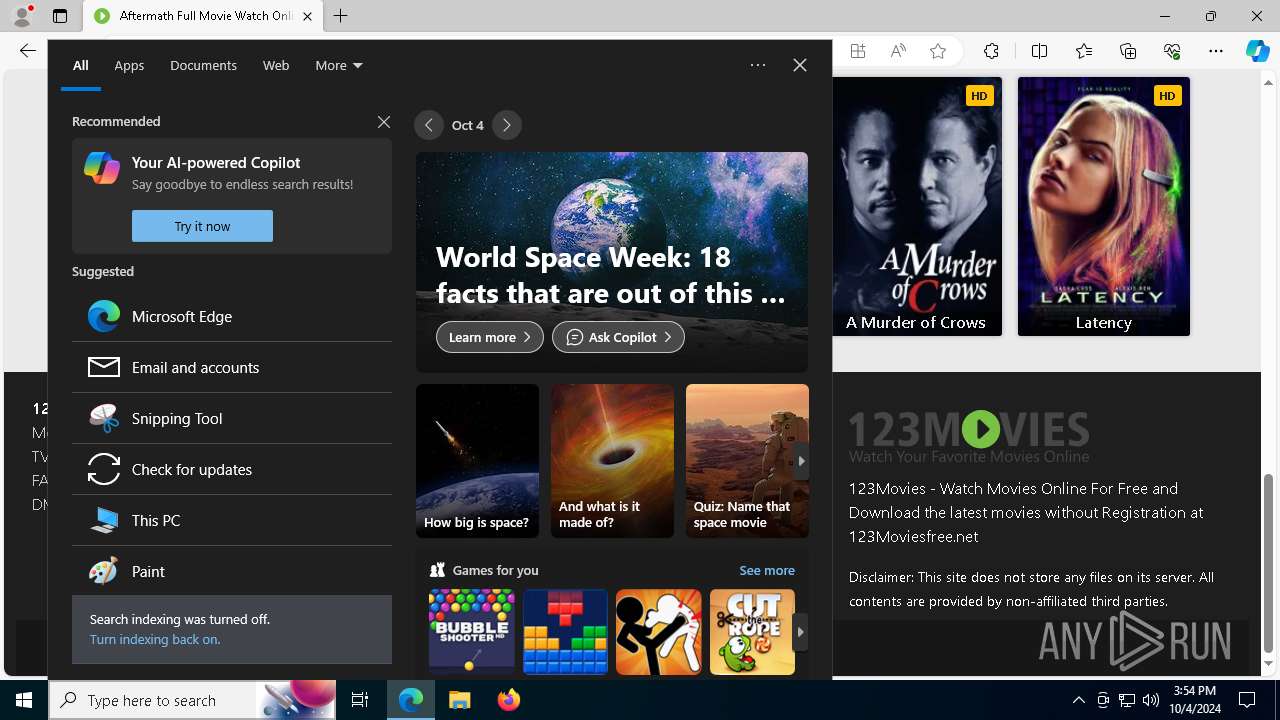Open And what is it made of card
Viewport: 1280px width, 720px height.
coord(612,461)
